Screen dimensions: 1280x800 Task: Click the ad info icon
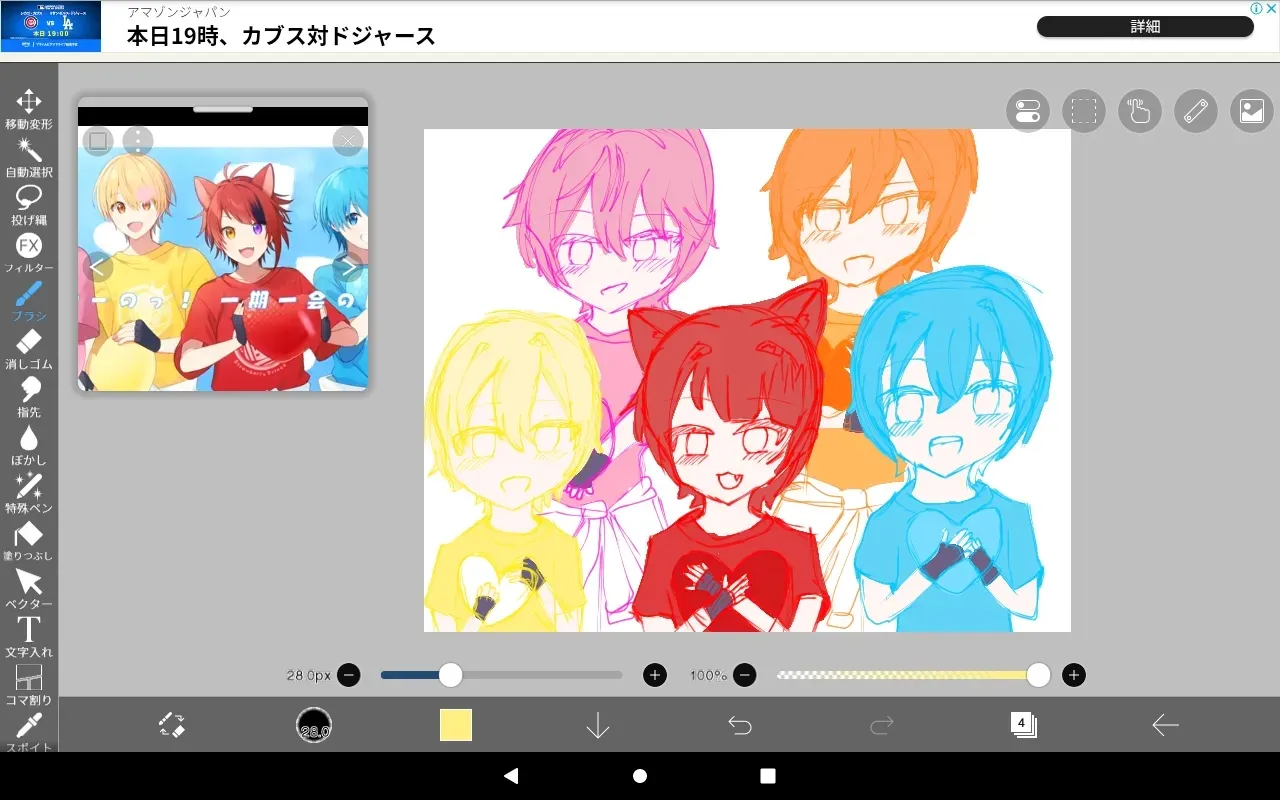[1256, 8]
